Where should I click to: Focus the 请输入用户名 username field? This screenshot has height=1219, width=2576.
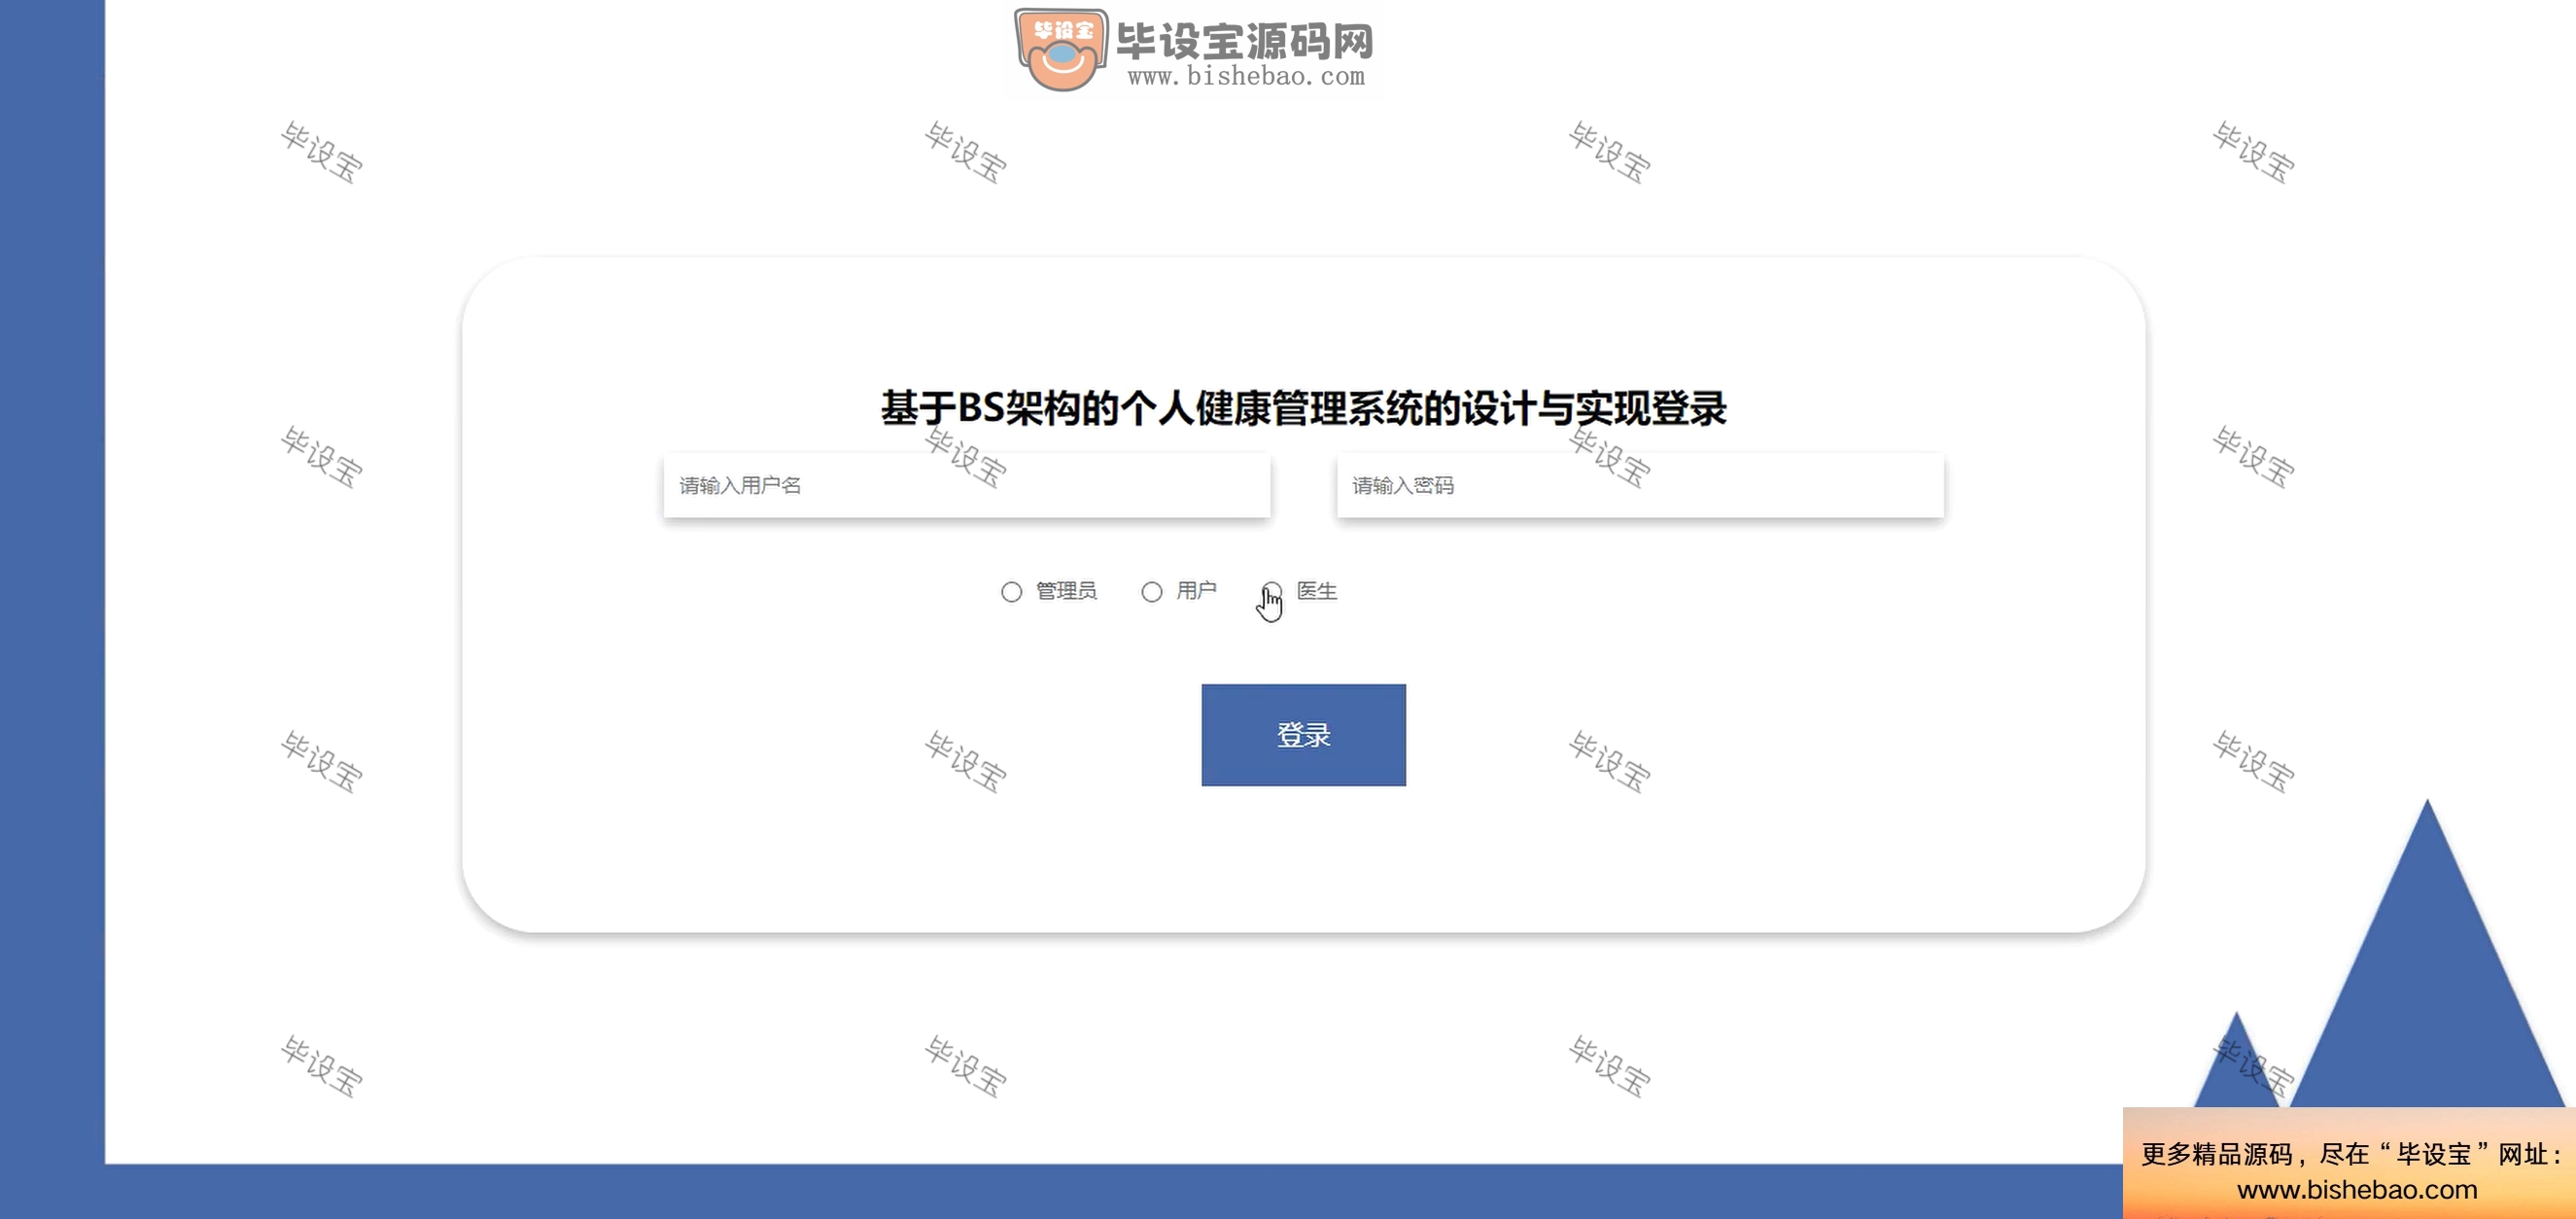(967, 485)
